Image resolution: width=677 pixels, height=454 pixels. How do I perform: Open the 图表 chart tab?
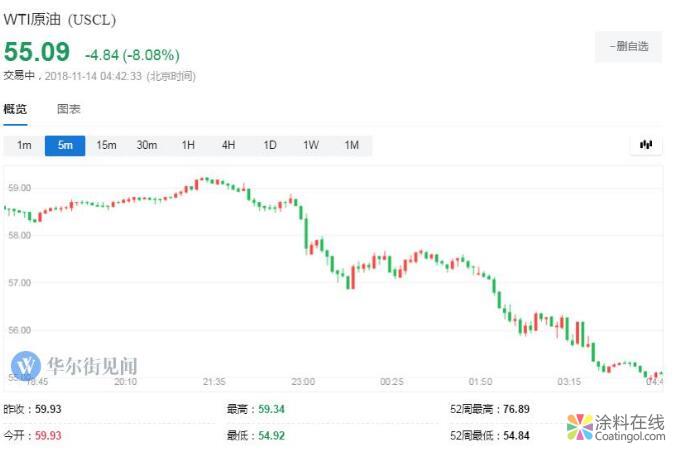coord(69,109)
